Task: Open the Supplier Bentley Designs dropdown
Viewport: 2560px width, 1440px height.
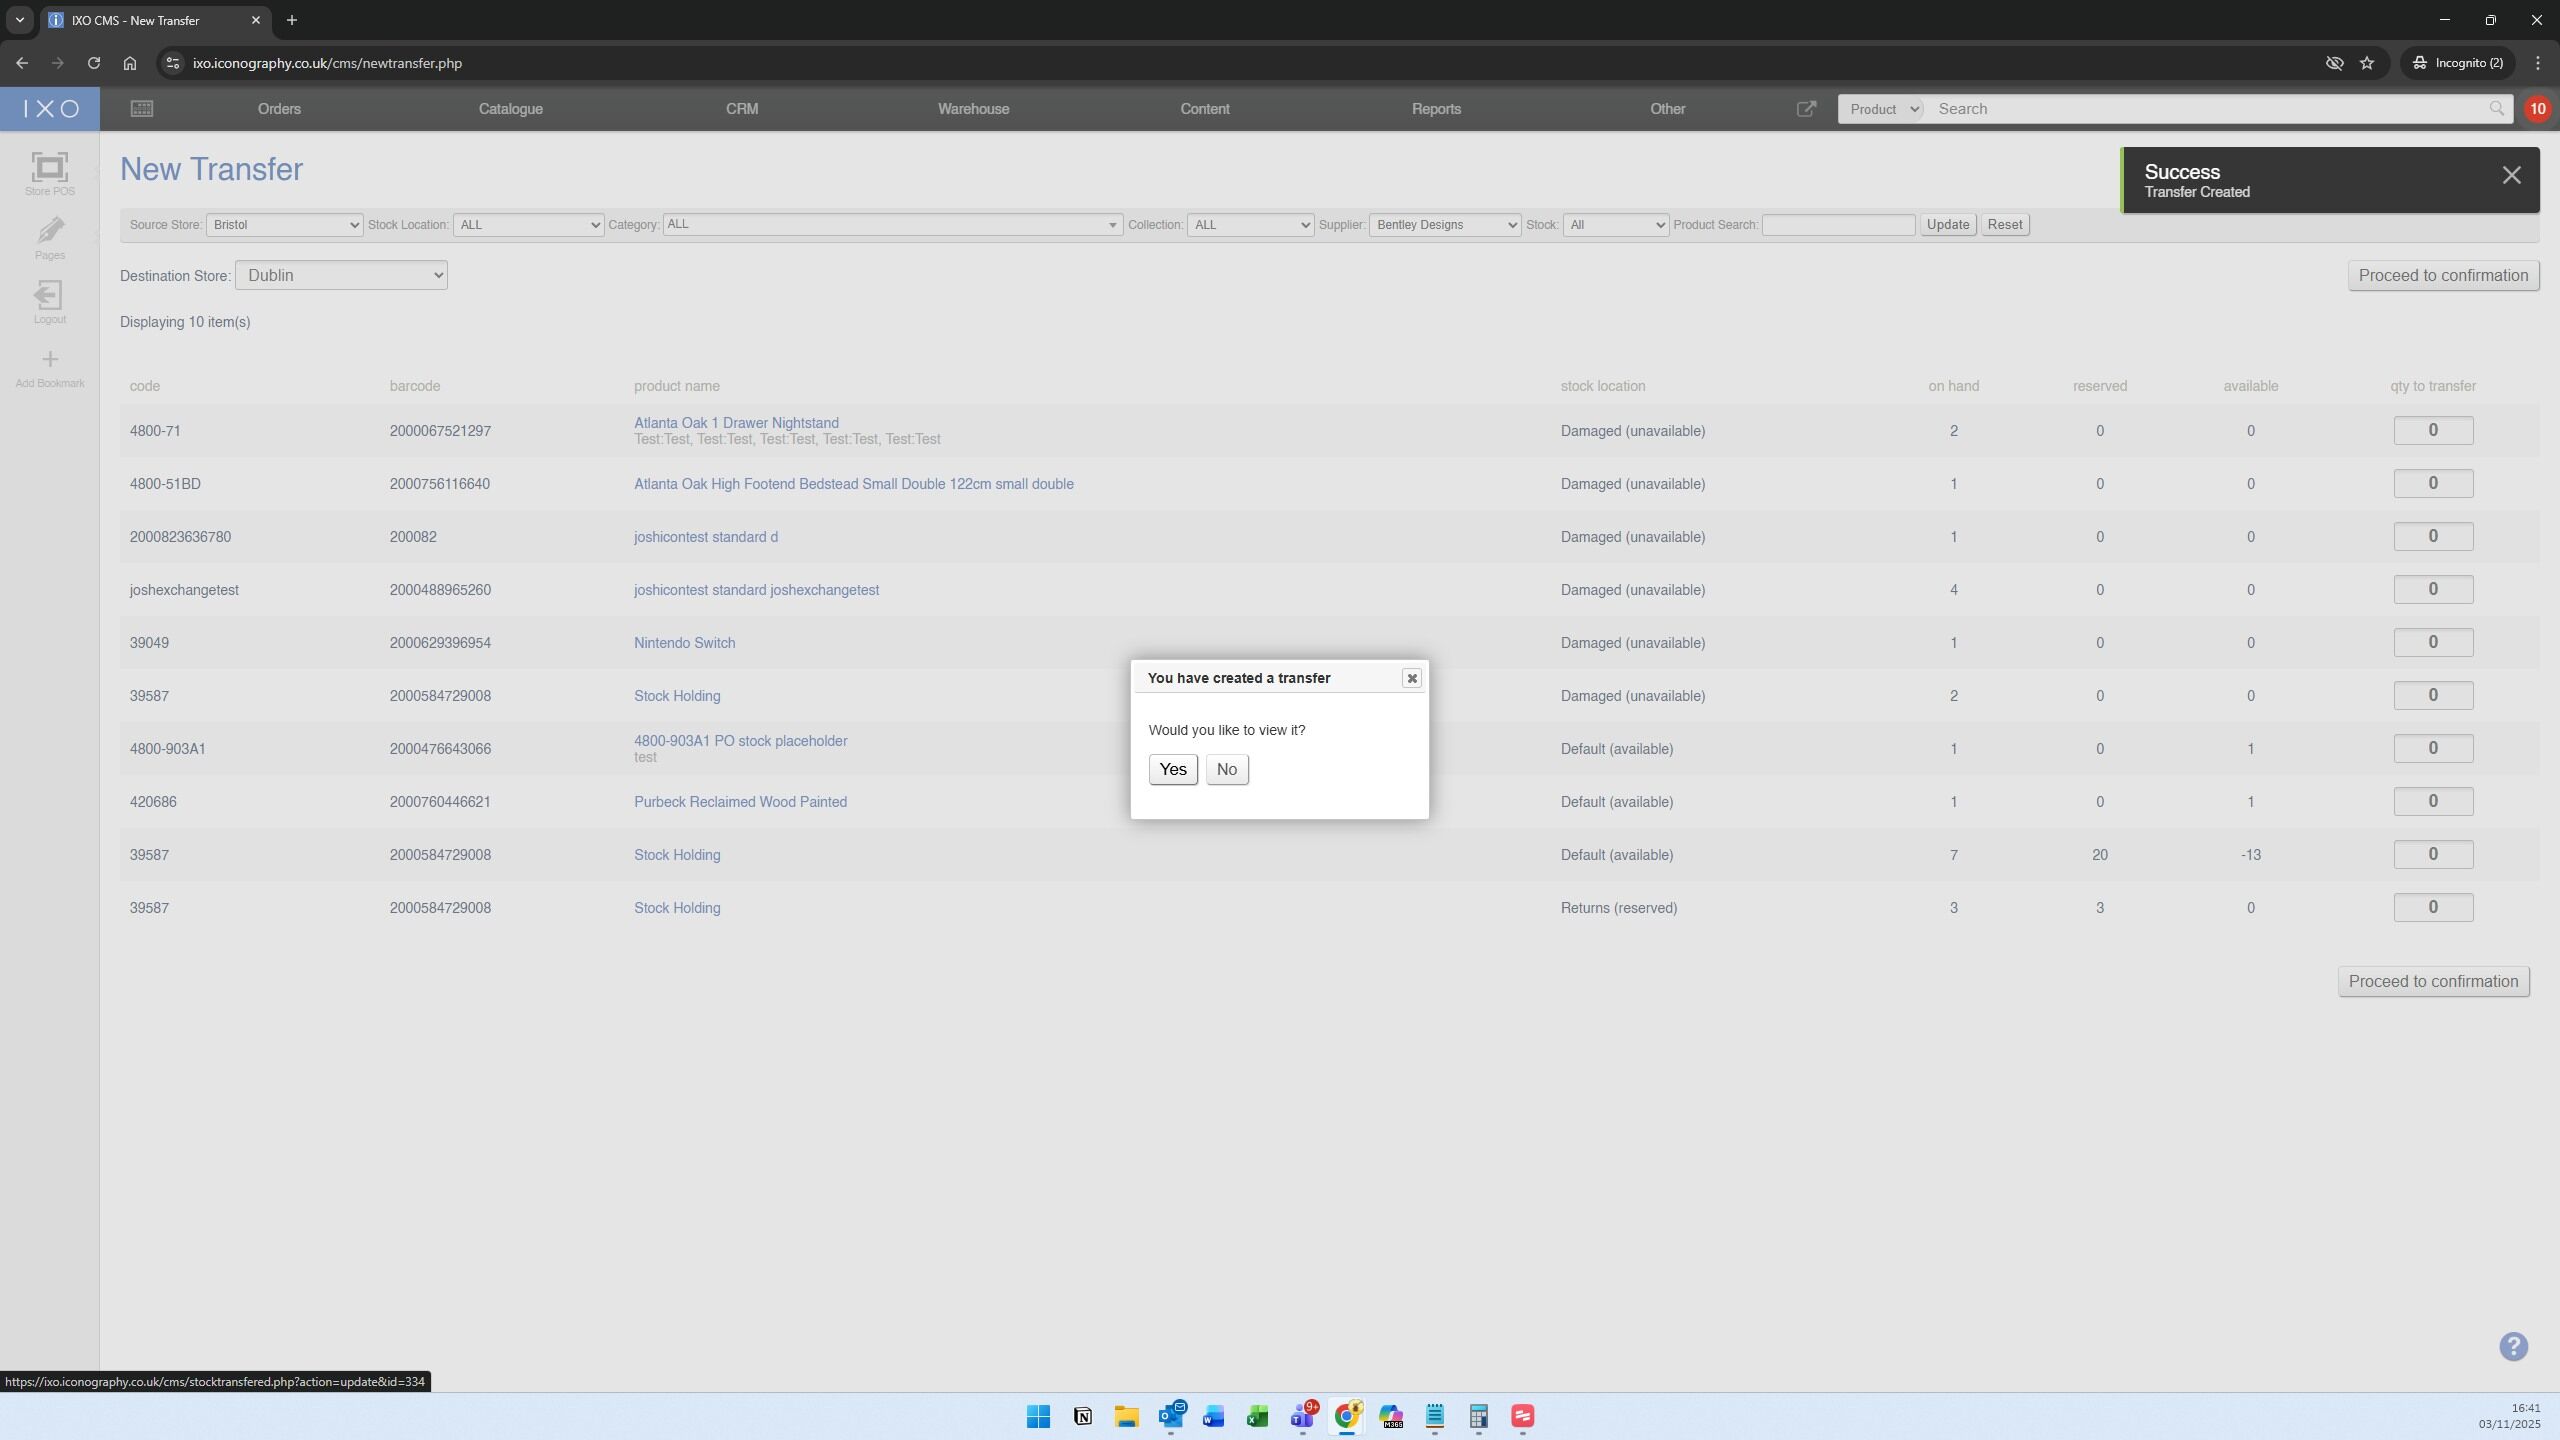Action: point(1444,225)
